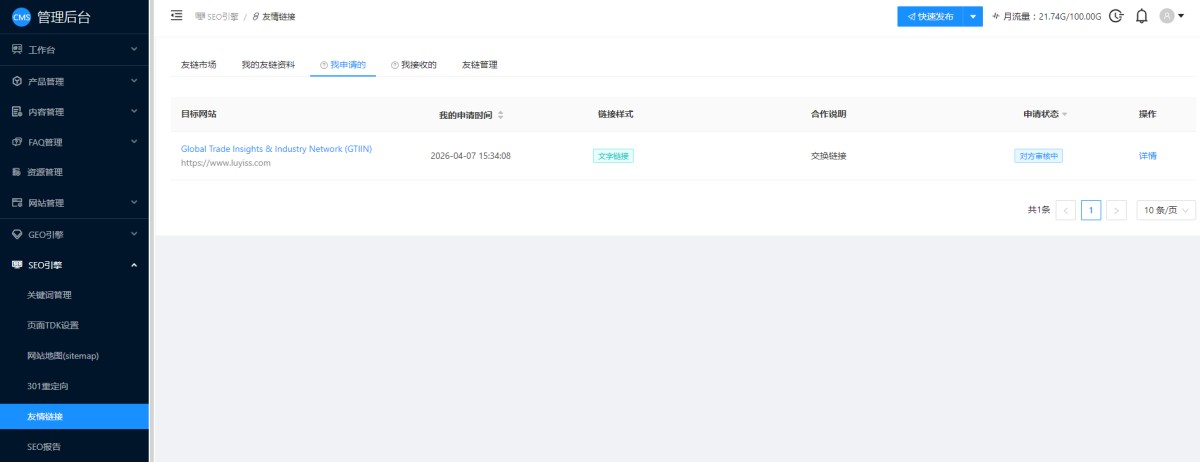Switch to the 友链市场 tab

[198, 65]
